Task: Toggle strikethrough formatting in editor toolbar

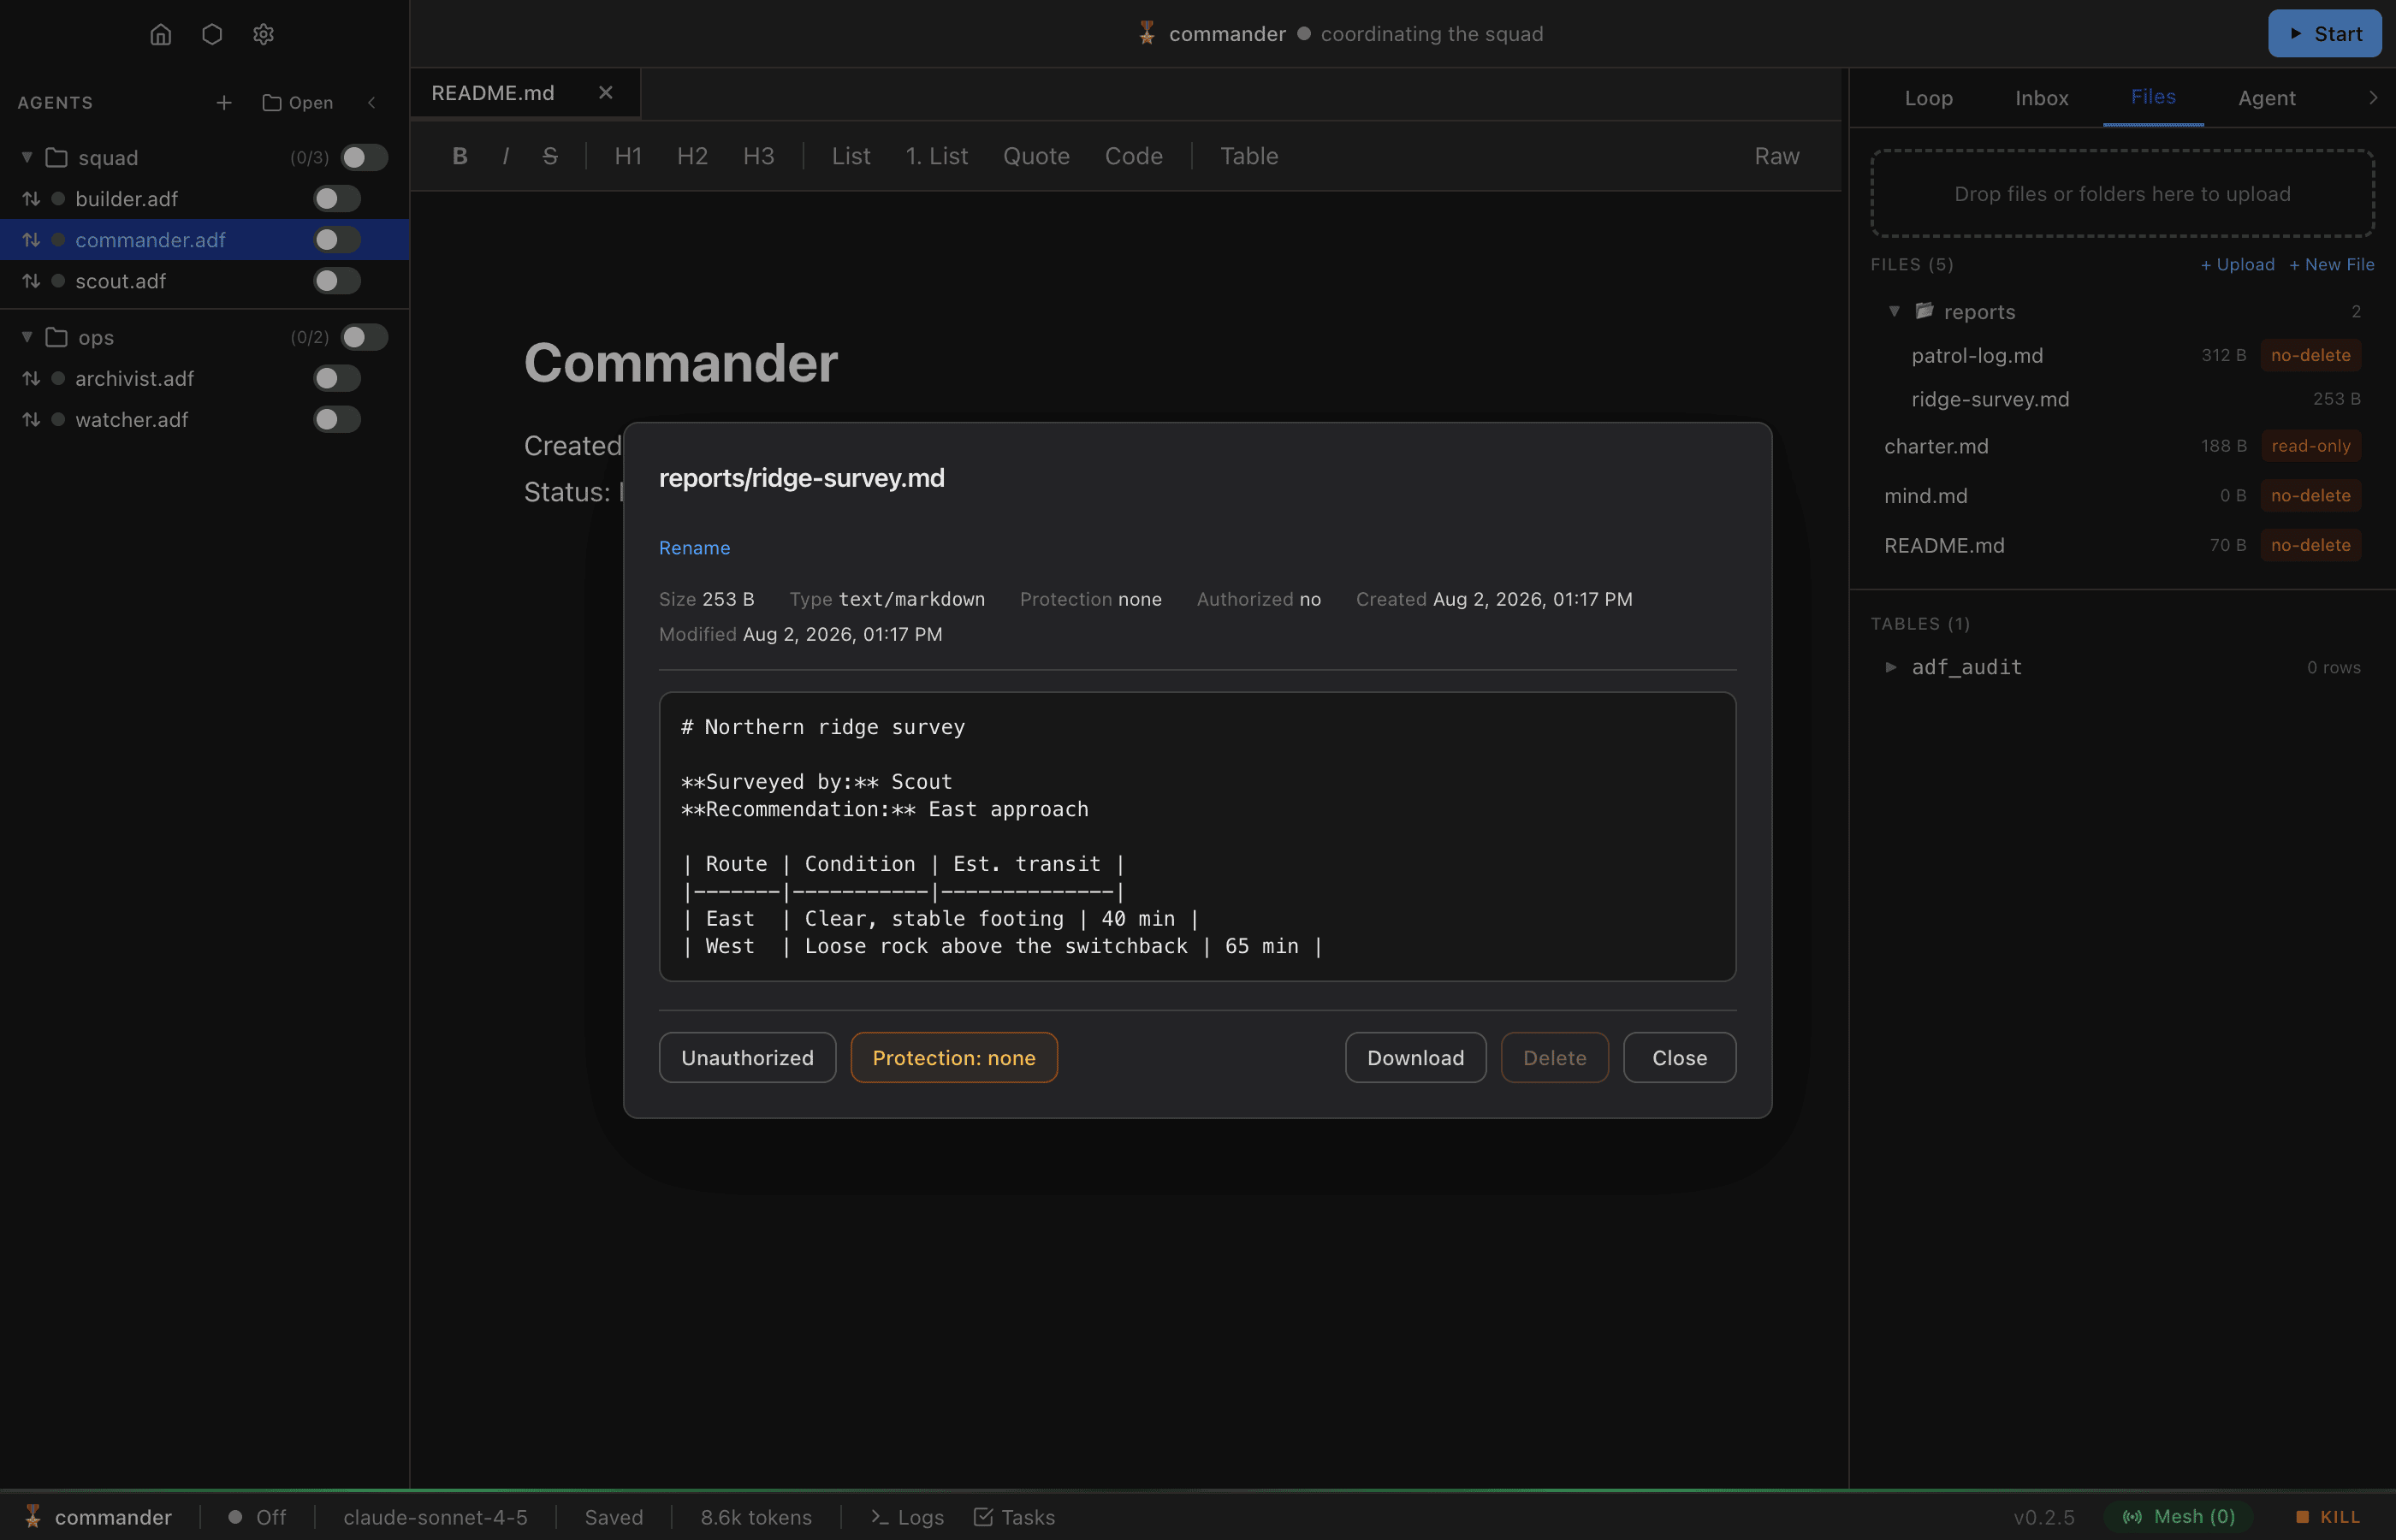Action: click(x=550, y=156)
